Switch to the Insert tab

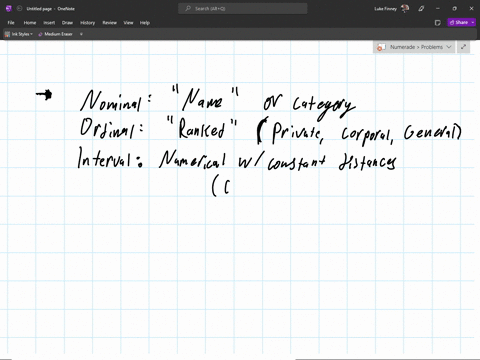point(49,23)
